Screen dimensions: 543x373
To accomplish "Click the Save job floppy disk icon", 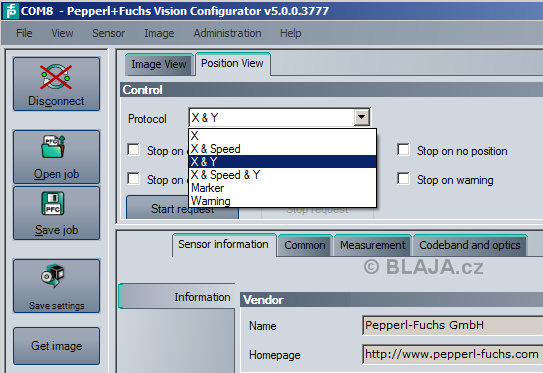I will coord(53,203).
